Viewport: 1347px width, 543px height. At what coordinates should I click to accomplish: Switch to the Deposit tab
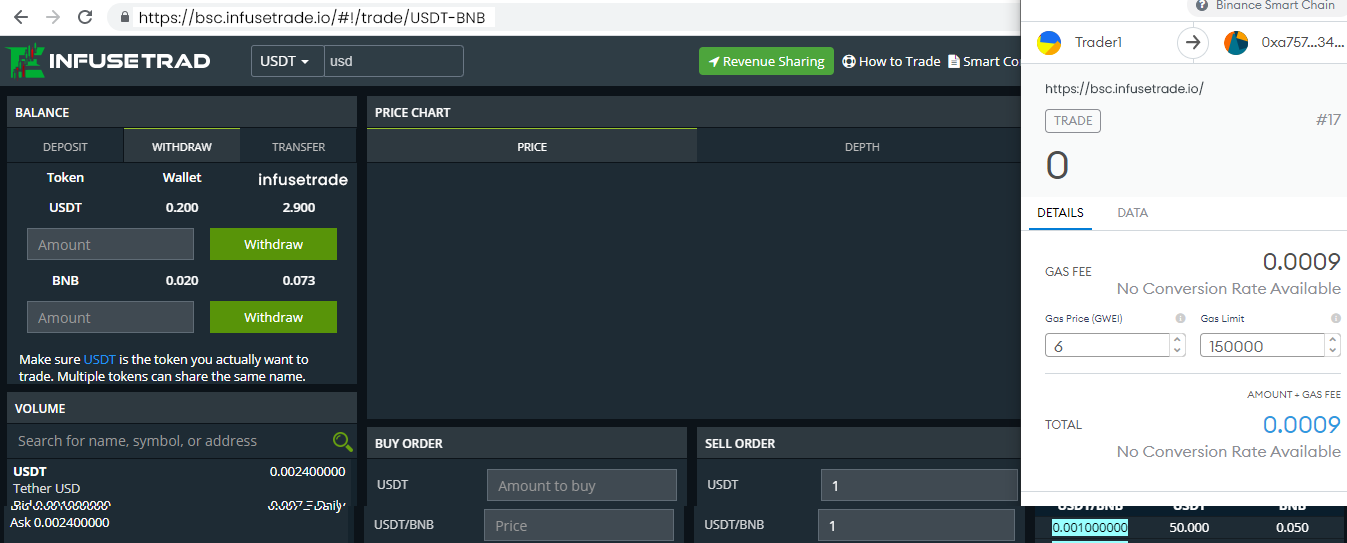[65, 146]
